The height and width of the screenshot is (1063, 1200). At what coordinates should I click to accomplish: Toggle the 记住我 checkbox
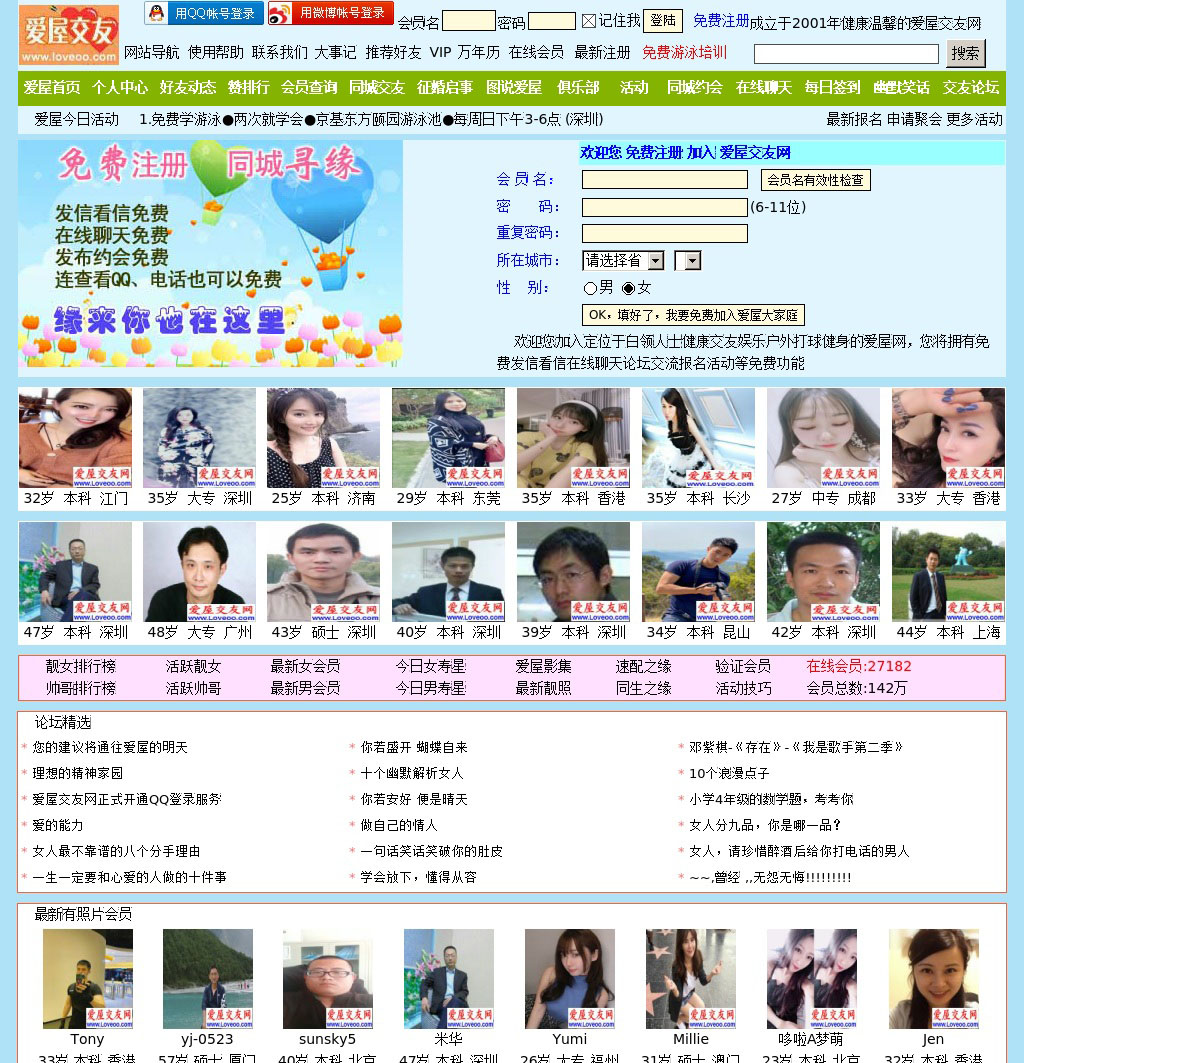click(x=589, y=21)
